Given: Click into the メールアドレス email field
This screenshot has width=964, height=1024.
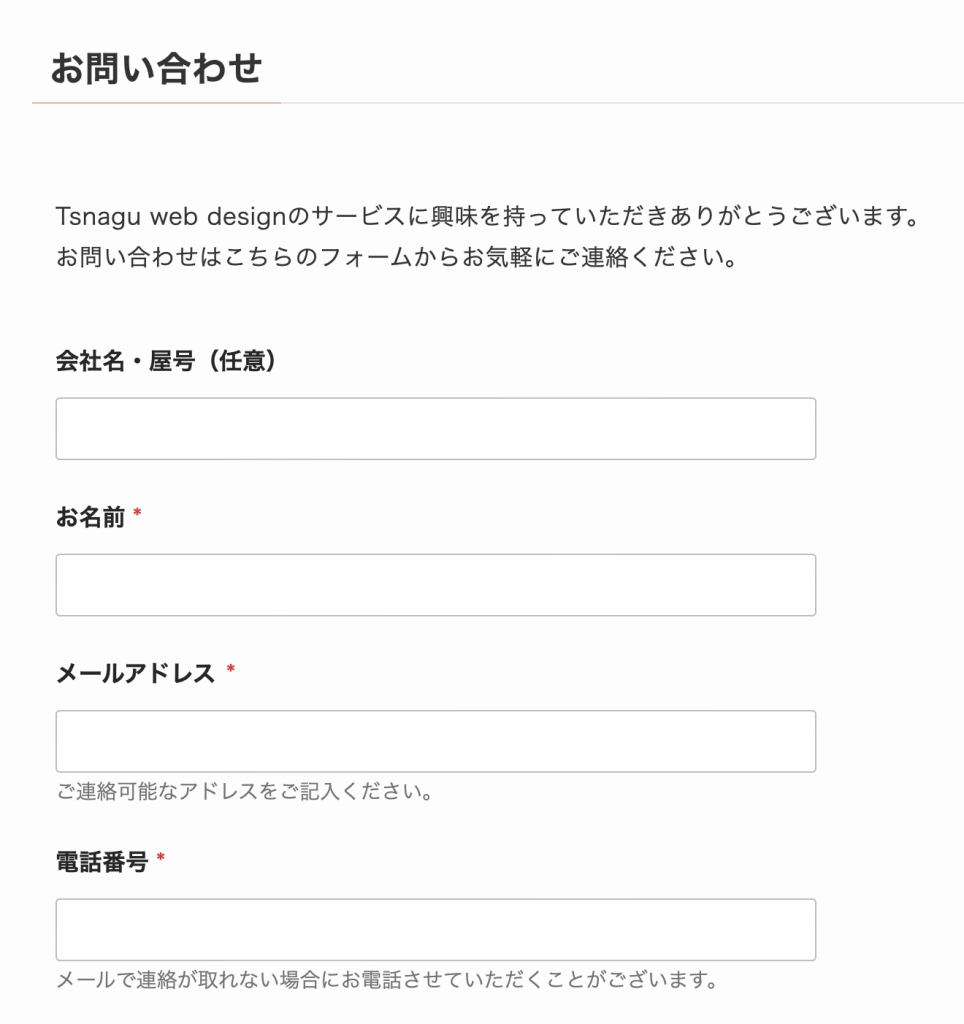Looking at the screenshot, I should (x=435, y=741).
